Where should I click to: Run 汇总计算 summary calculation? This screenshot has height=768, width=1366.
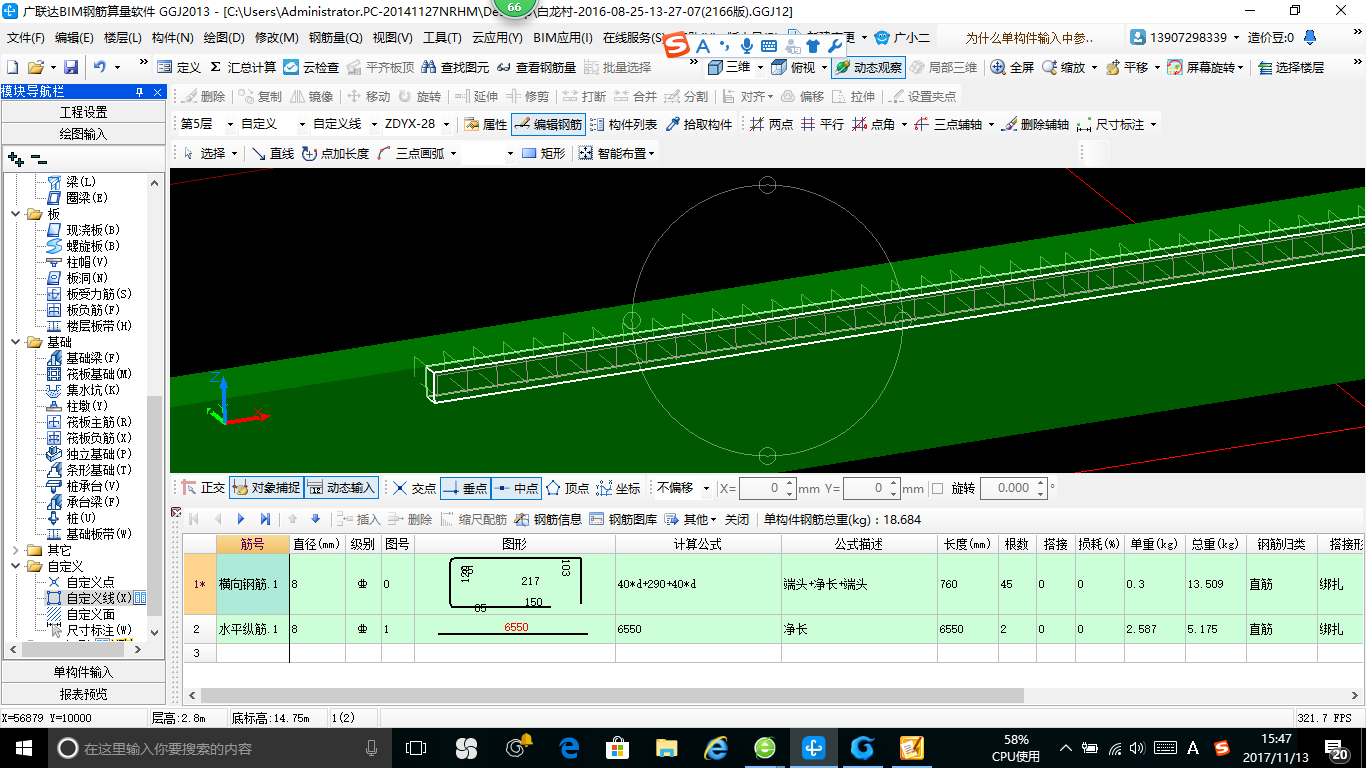[x=243, y=67]
